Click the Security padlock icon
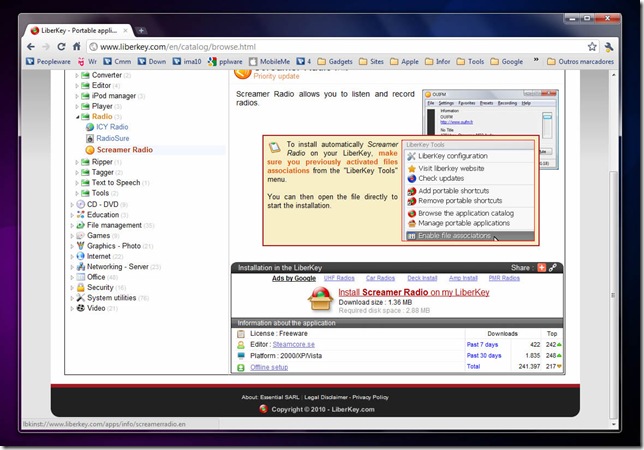 (x=80, y=287)
